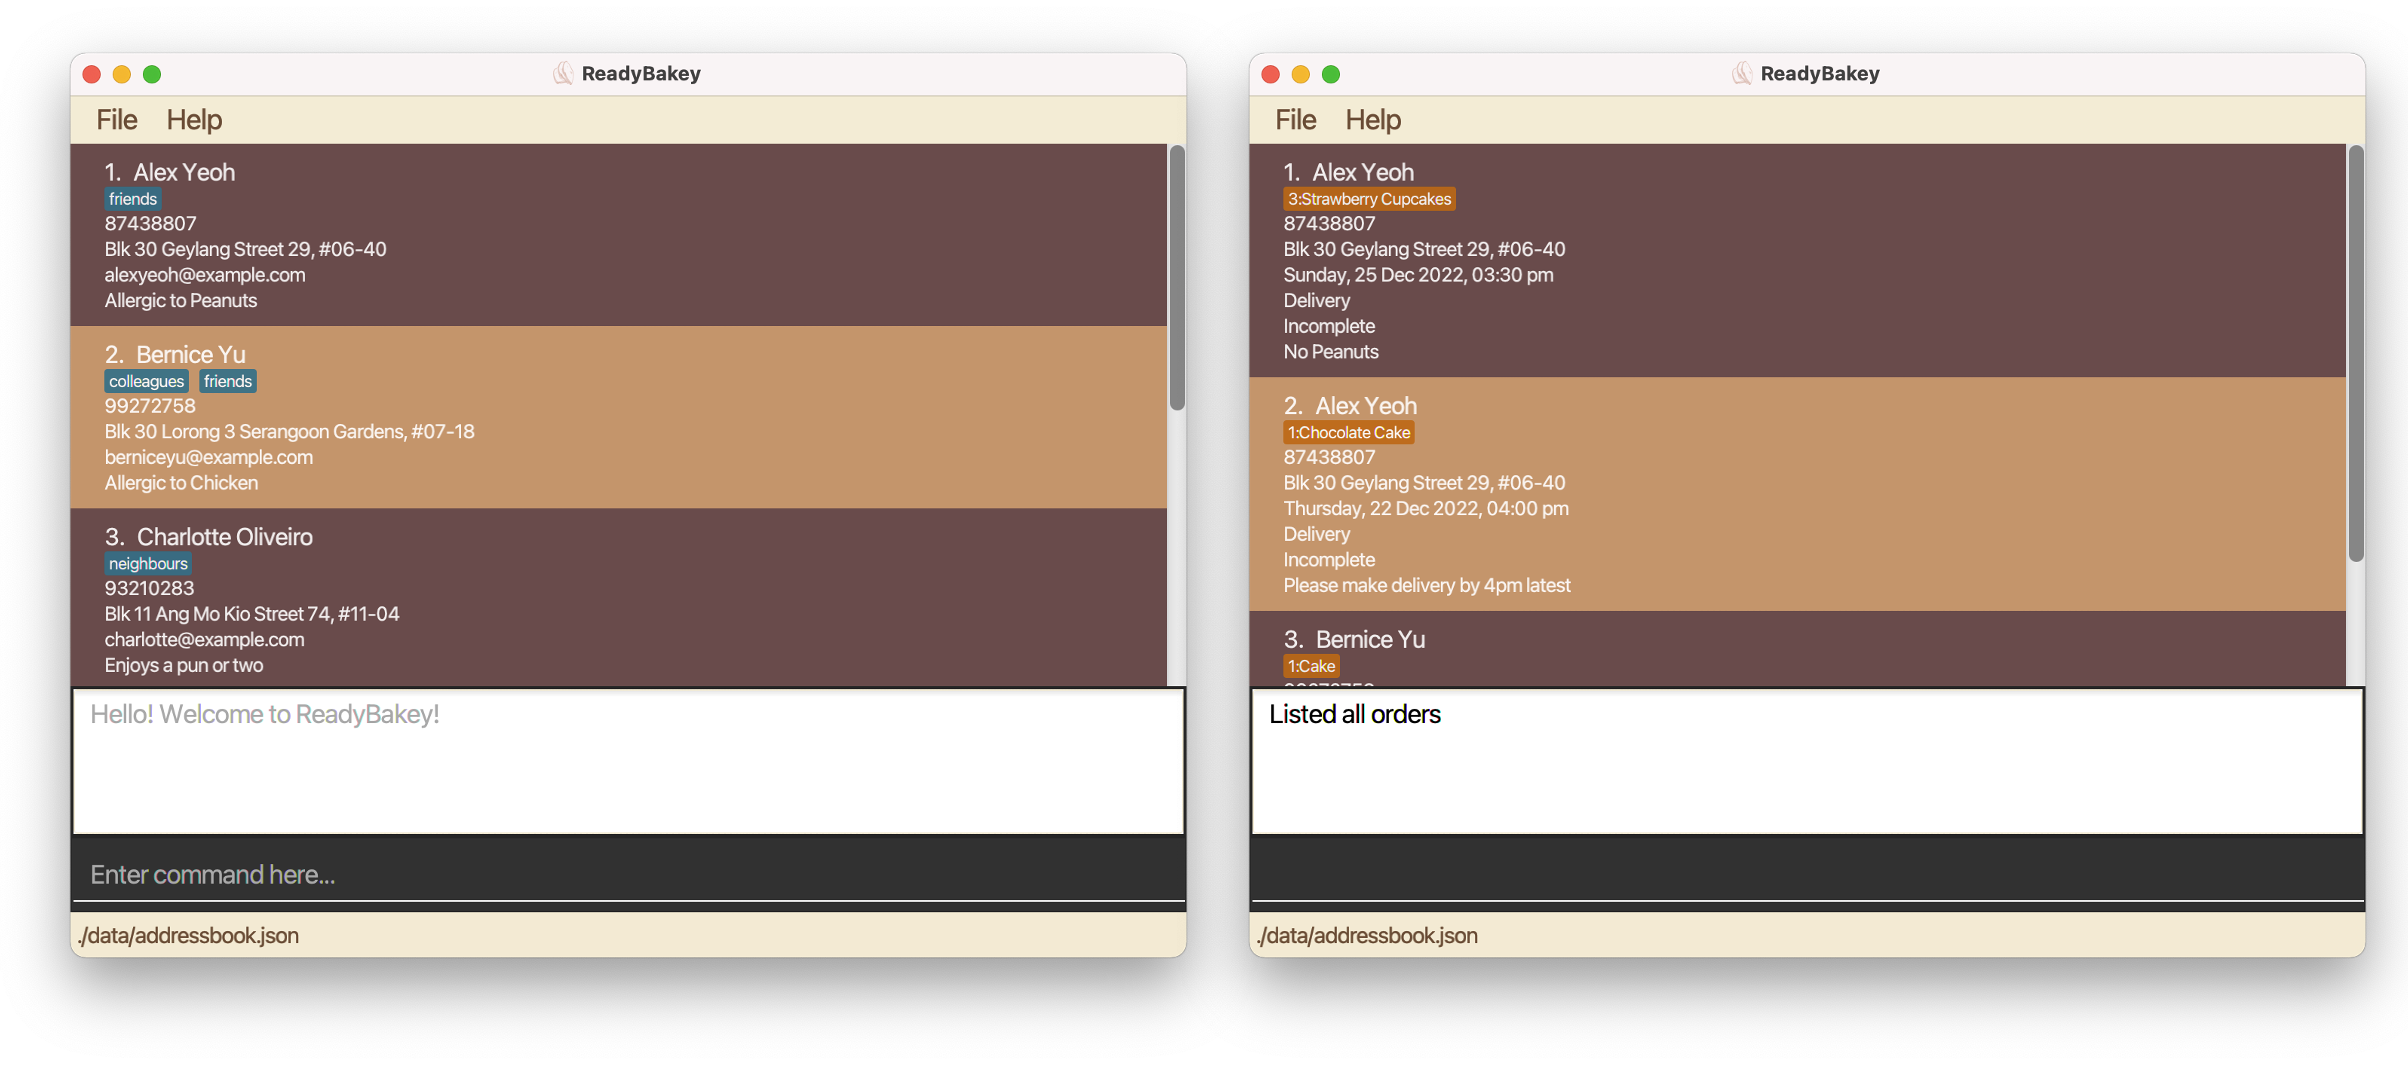Click the colleagues tag on Bernice Yu
Viewport: 2408px width, 1072px height.
pos(146,381)
